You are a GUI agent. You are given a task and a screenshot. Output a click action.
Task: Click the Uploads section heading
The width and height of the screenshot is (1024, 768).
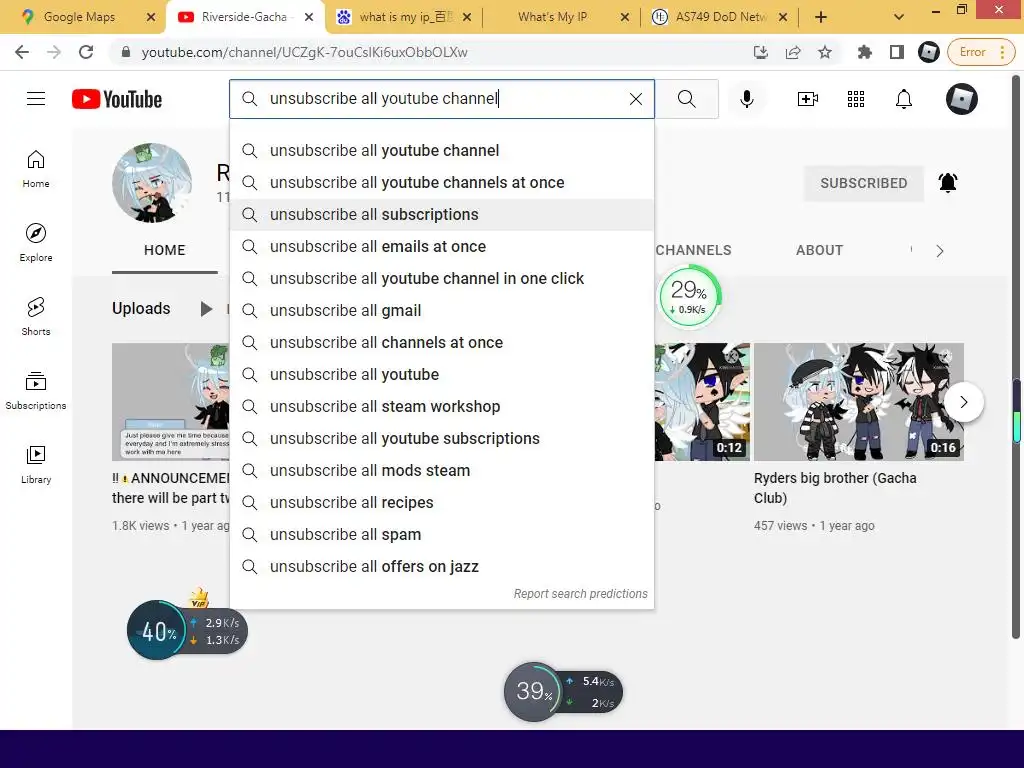[141, 309]
